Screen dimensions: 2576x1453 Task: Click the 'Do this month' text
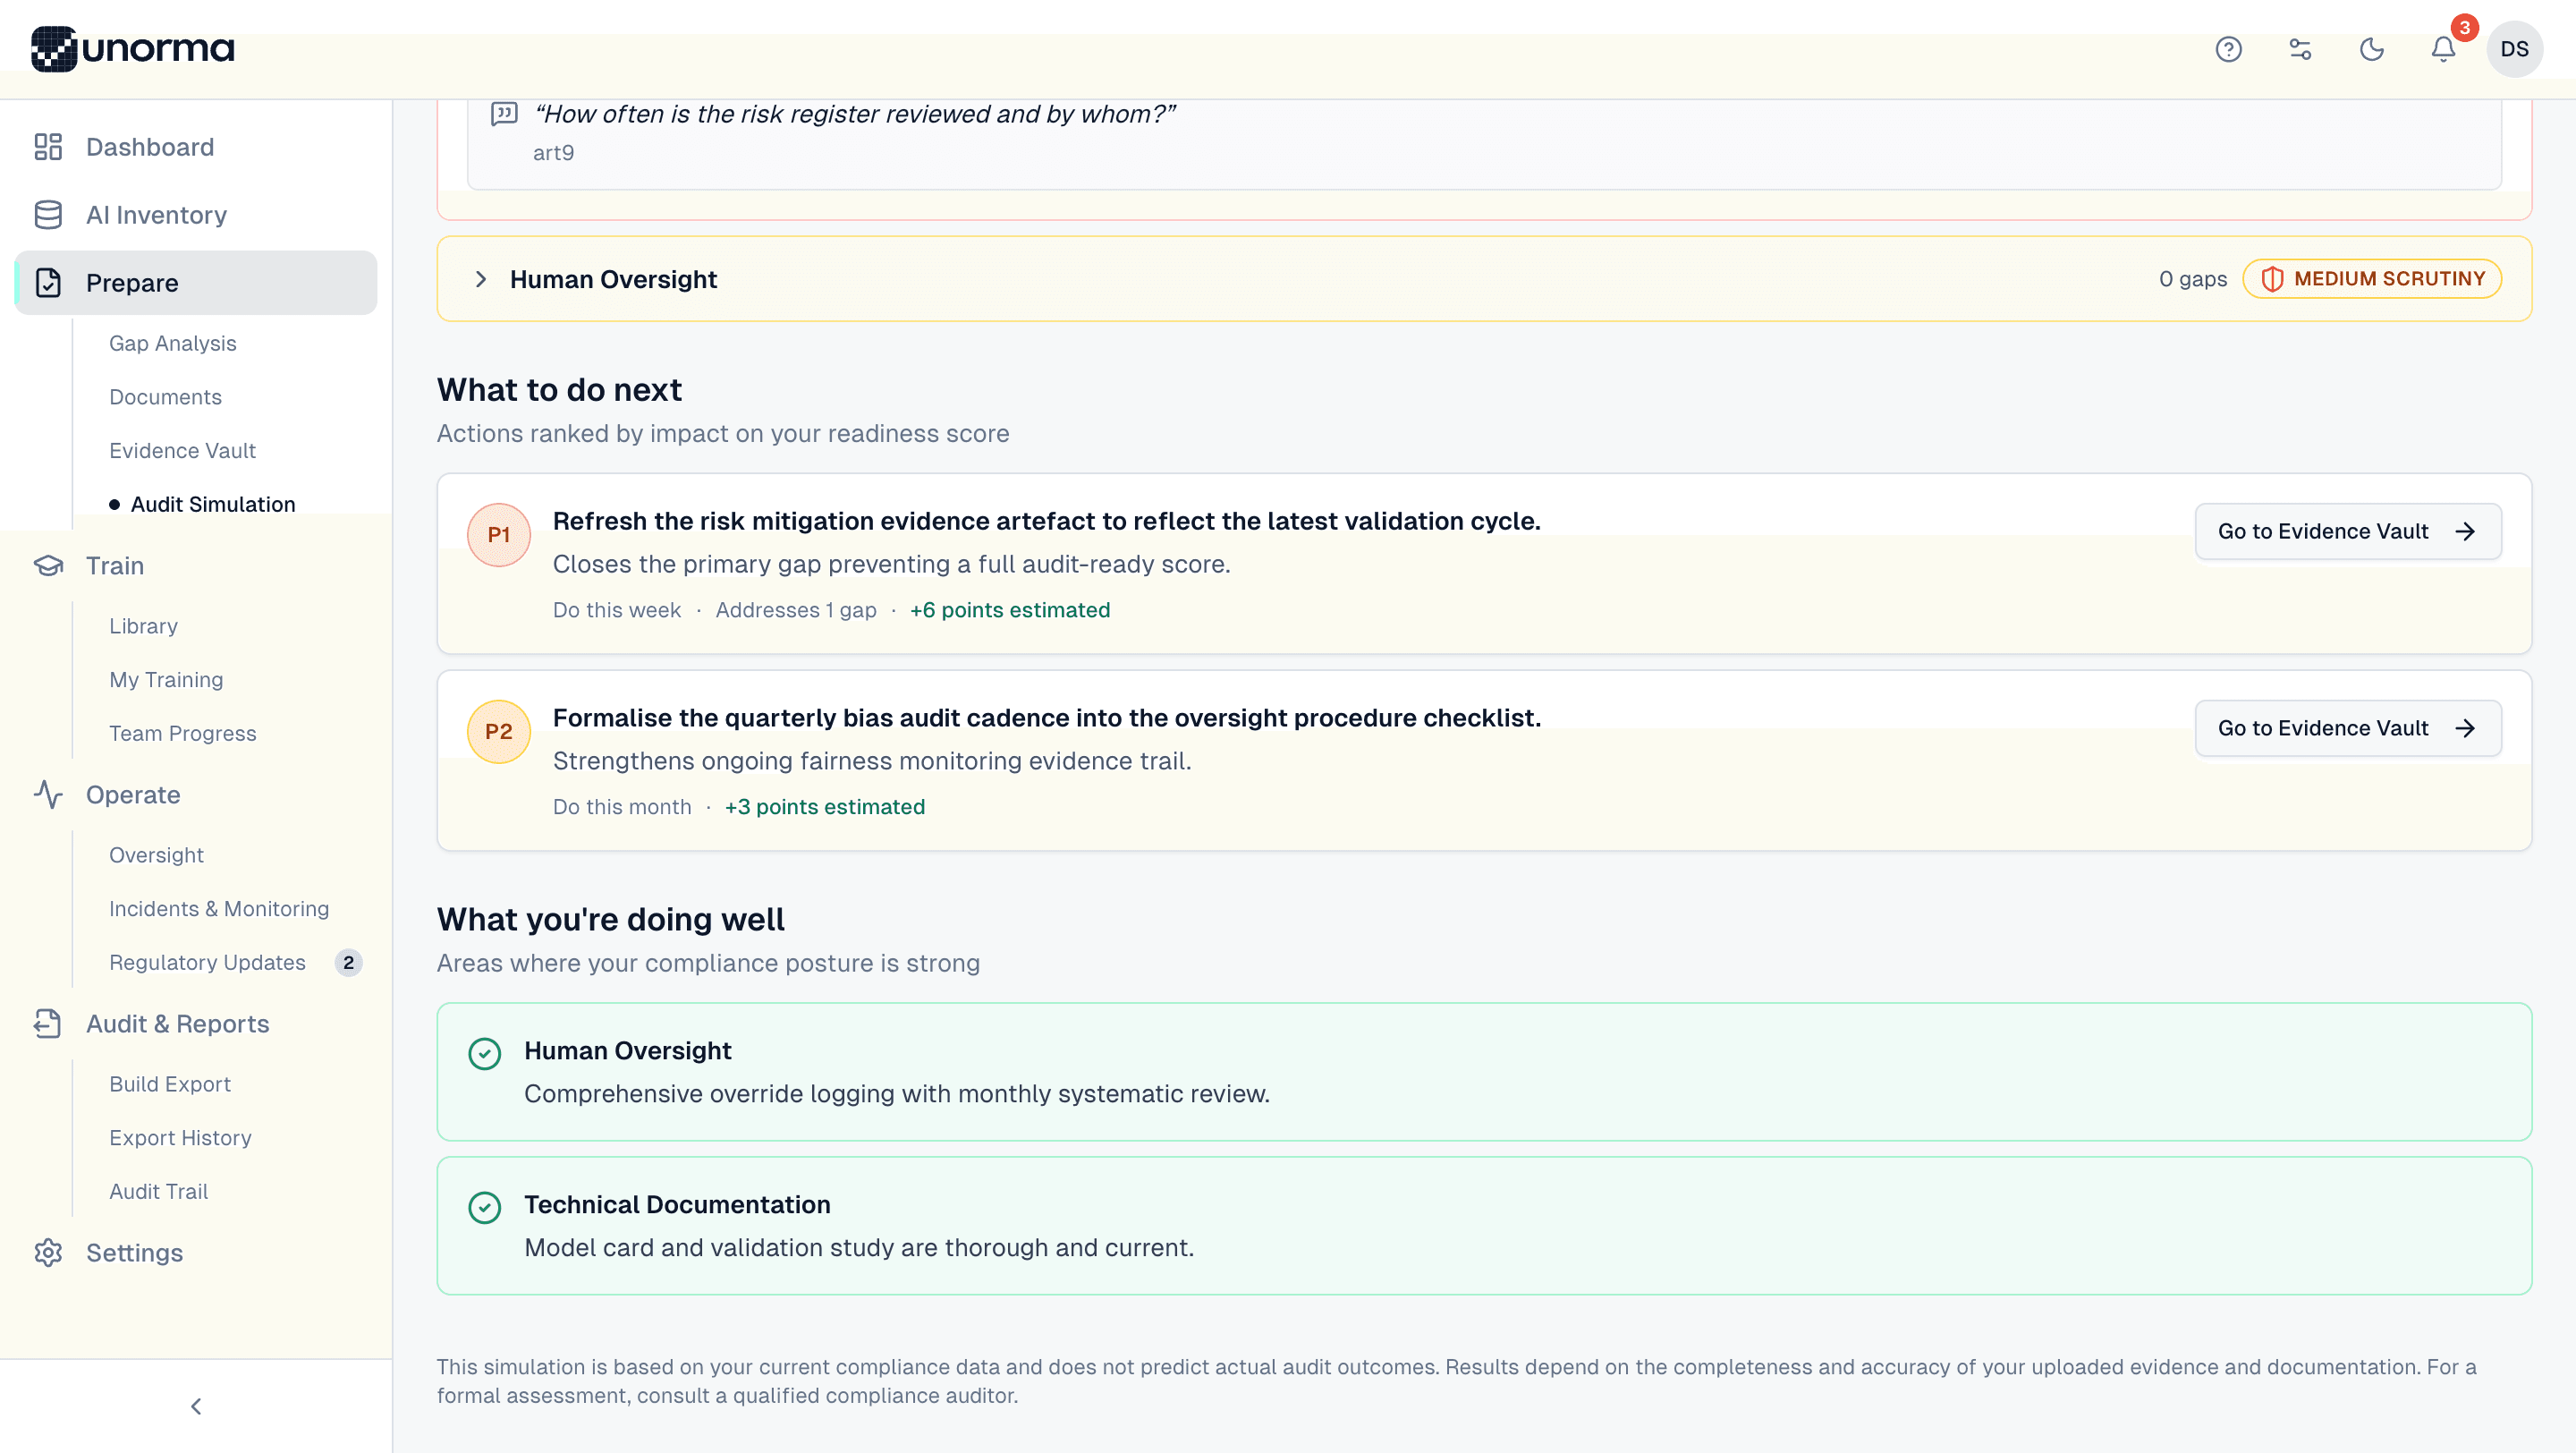pyautogui.click(x=622, y=807)
